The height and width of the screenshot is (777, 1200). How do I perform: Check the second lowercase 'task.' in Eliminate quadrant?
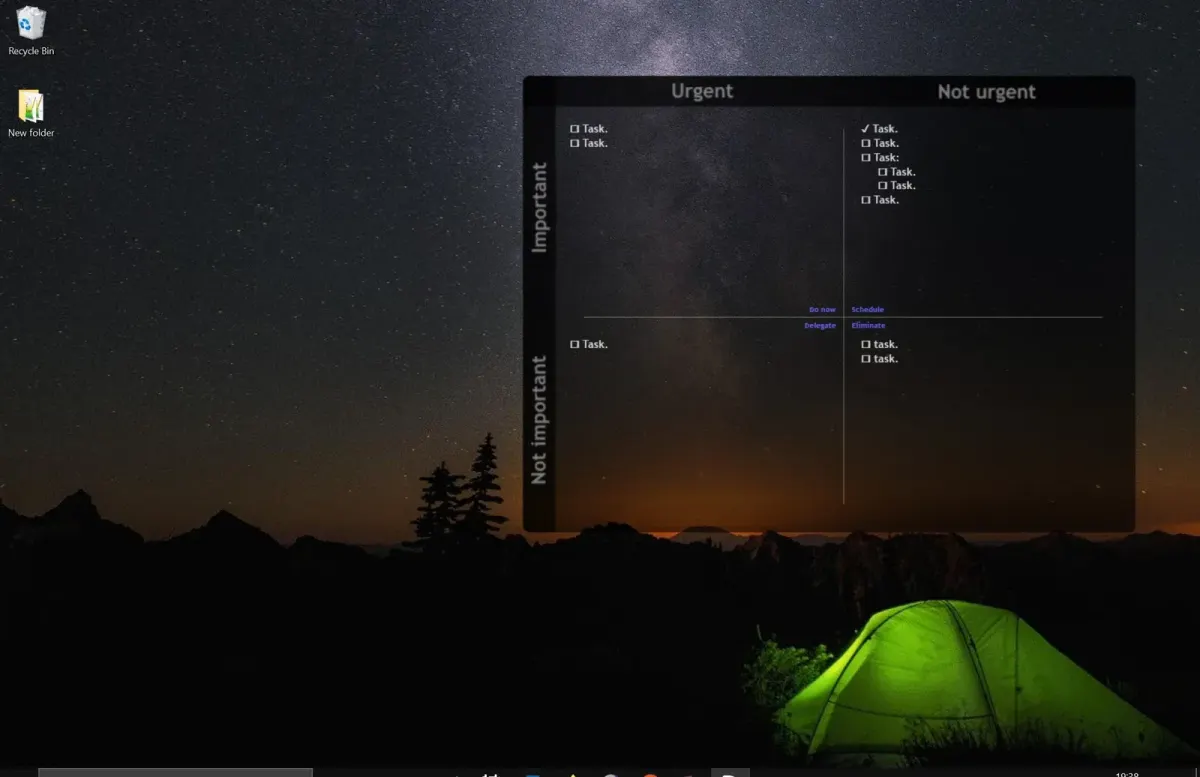pos(866,359)
